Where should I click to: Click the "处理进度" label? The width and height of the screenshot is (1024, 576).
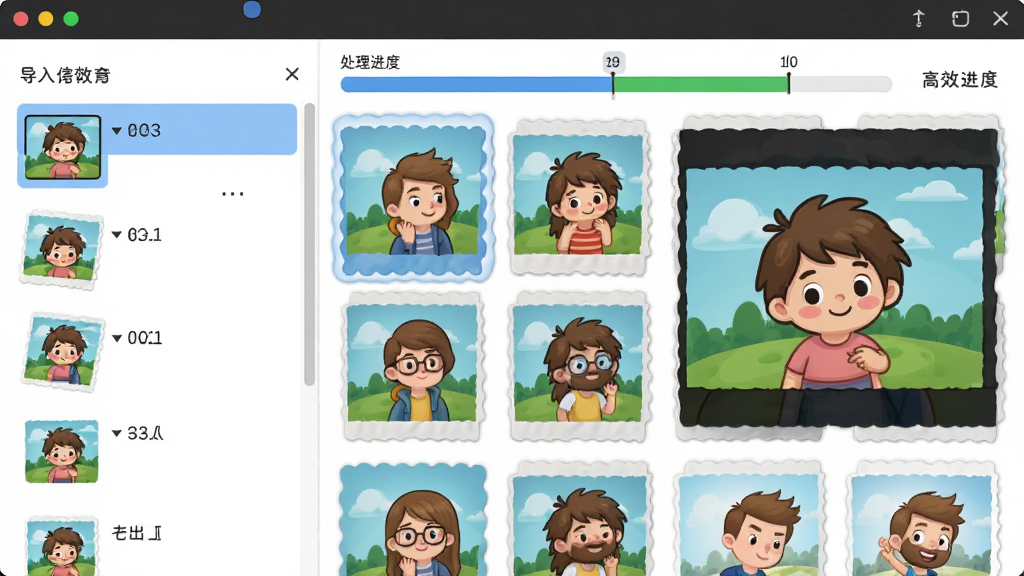click(370, 62)
